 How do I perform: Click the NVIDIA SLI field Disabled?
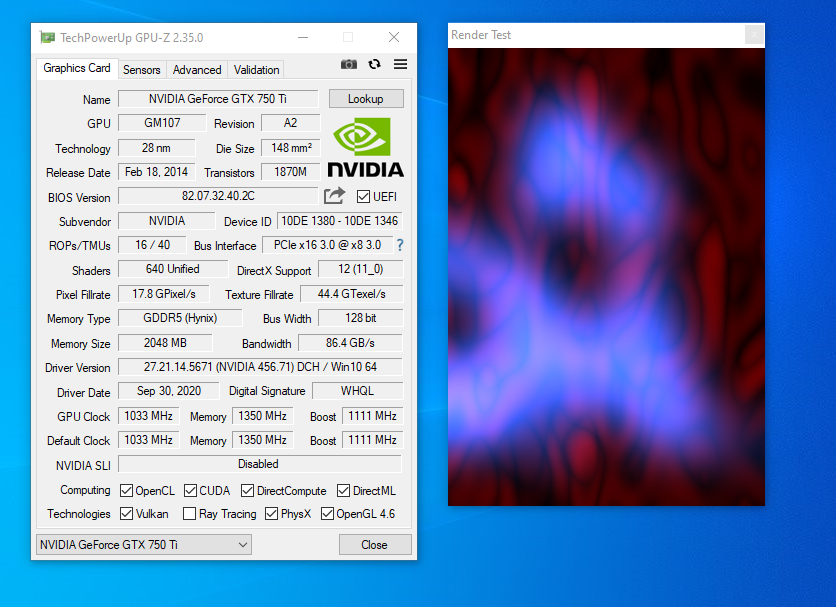[260, 464]
